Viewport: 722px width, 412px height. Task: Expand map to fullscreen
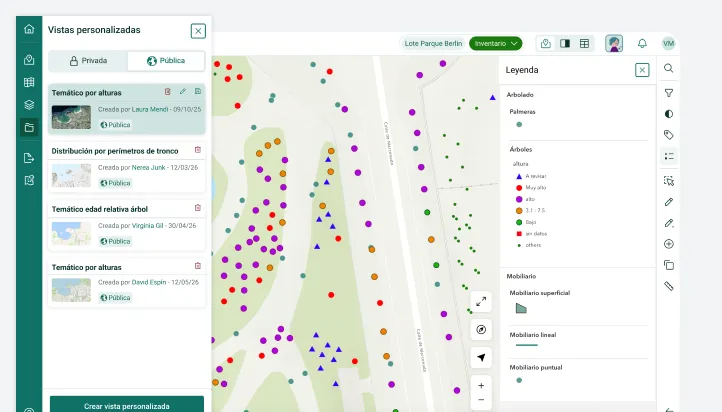tap(481, 302)
